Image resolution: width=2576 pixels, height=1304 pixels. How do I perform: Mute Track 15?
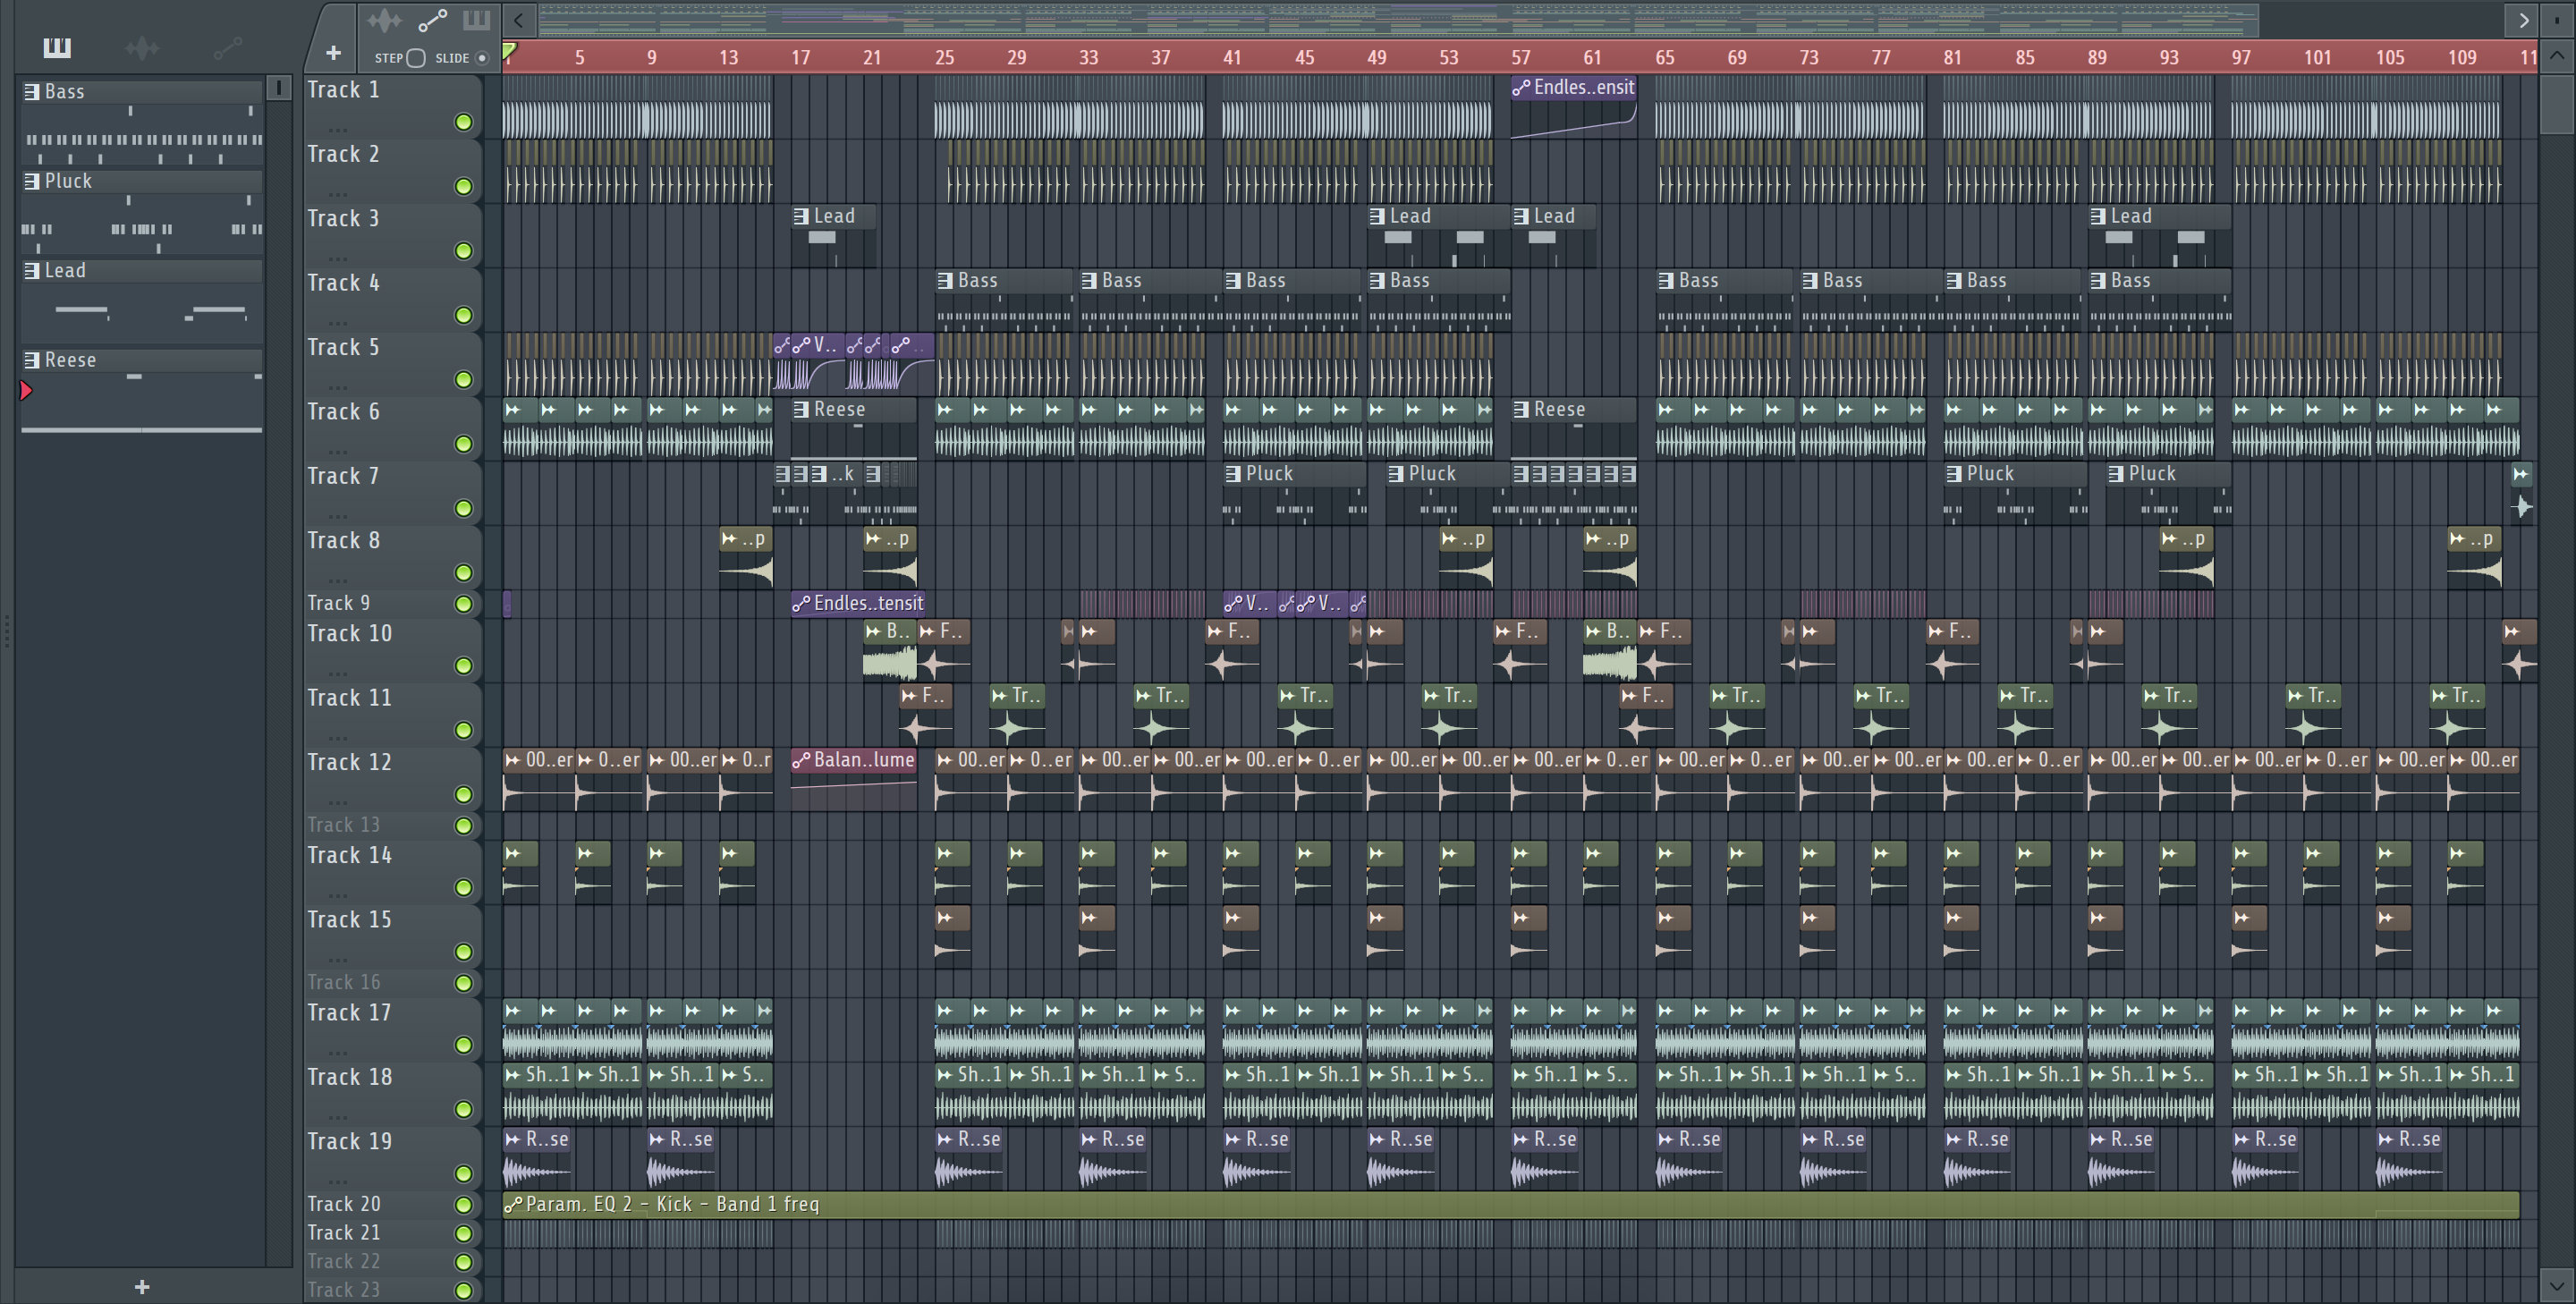(463, 952)
